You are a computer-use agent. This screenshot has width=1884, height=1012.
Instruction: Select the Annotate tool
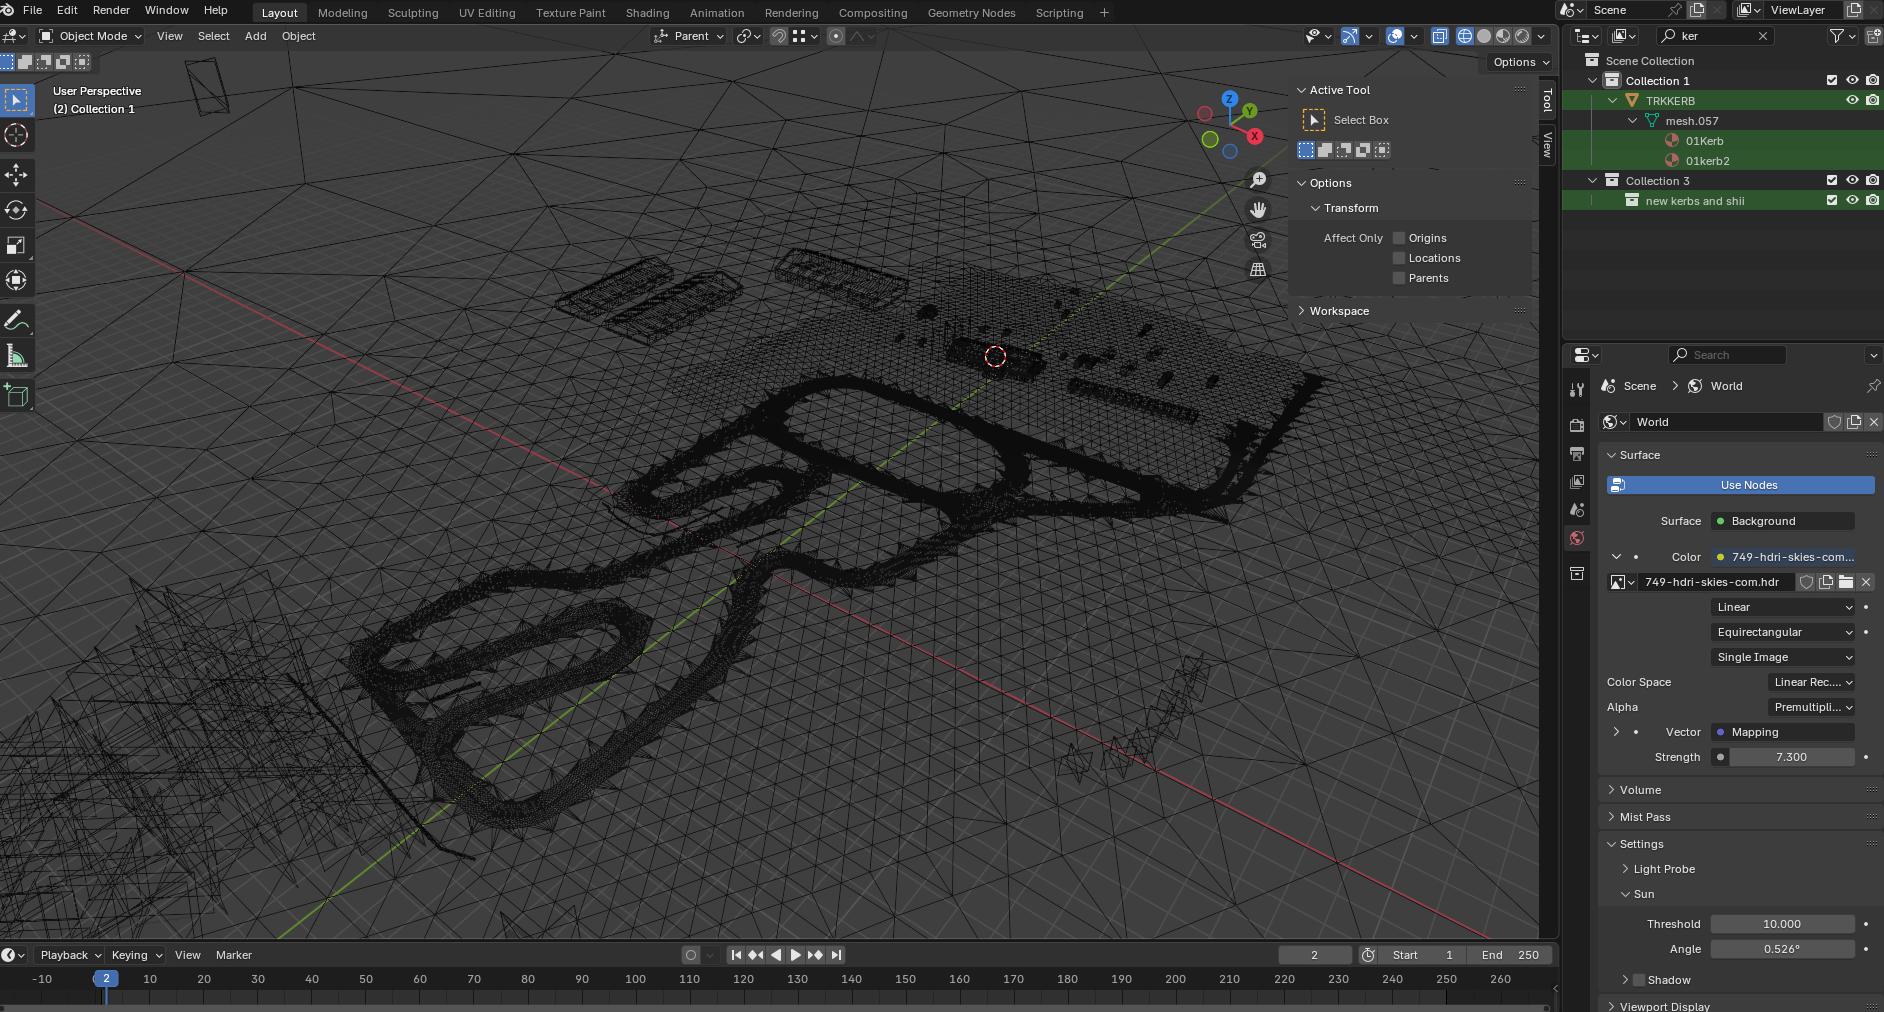(x=16, y=320)
